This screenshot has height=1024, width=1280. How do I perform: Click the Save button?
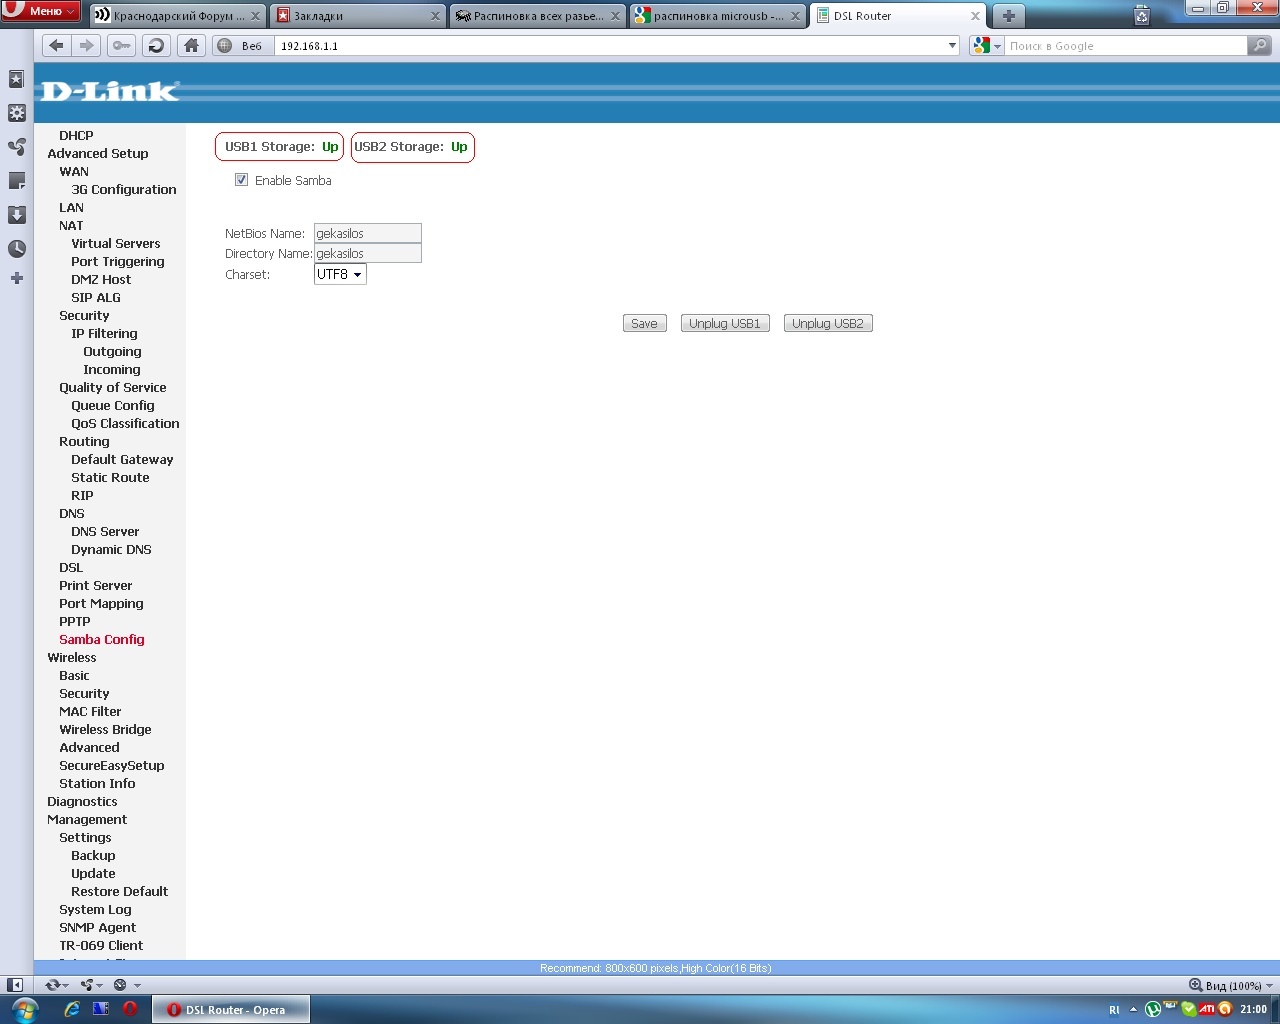[644, 324]
